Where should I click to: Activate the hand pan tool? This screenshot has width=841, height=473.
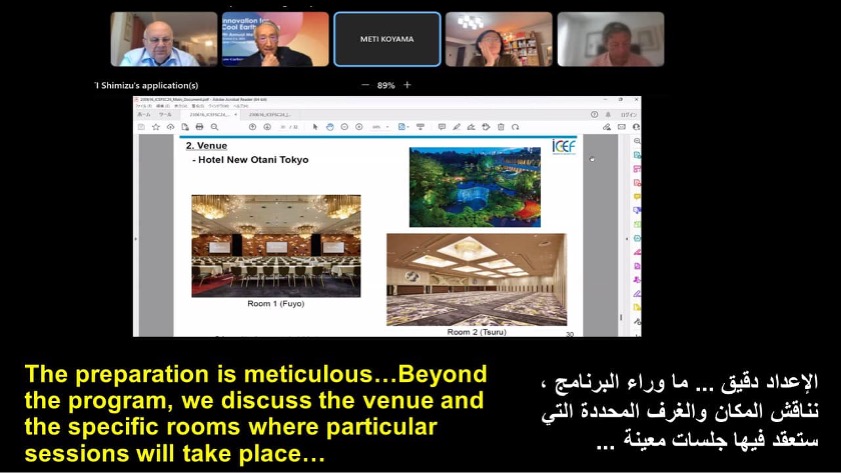[x=330, y=127]
